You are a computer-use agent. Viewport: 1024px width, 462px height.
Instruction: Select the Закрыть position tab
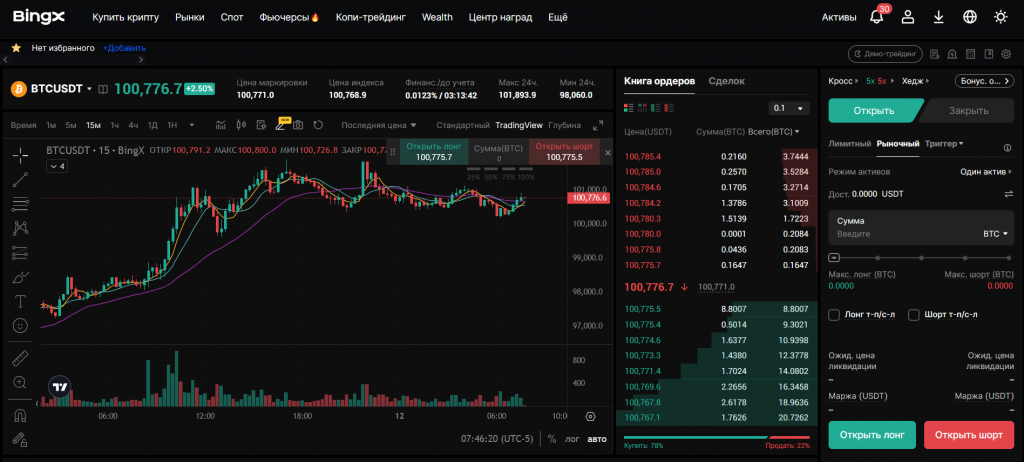point(968,110)
